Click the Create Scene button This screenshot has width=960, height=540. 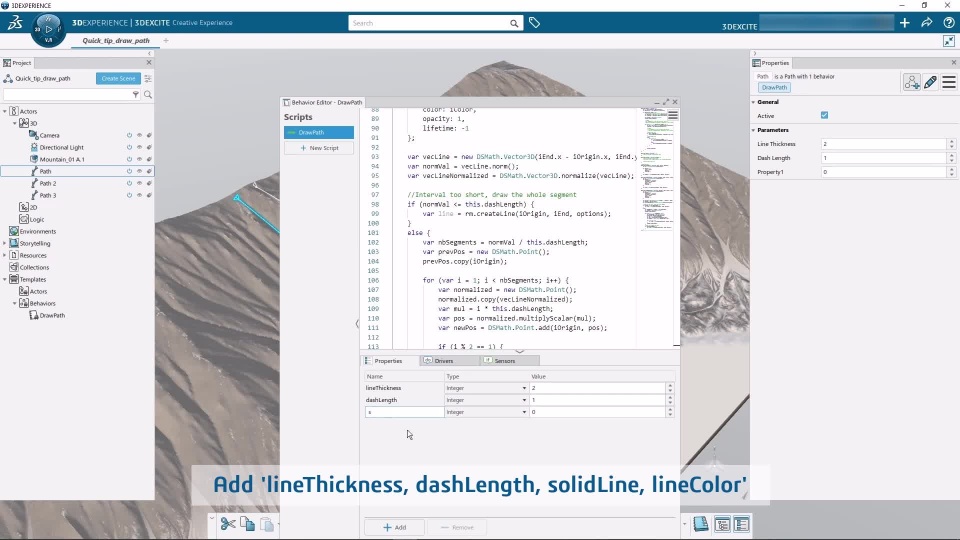click(118, 78)
